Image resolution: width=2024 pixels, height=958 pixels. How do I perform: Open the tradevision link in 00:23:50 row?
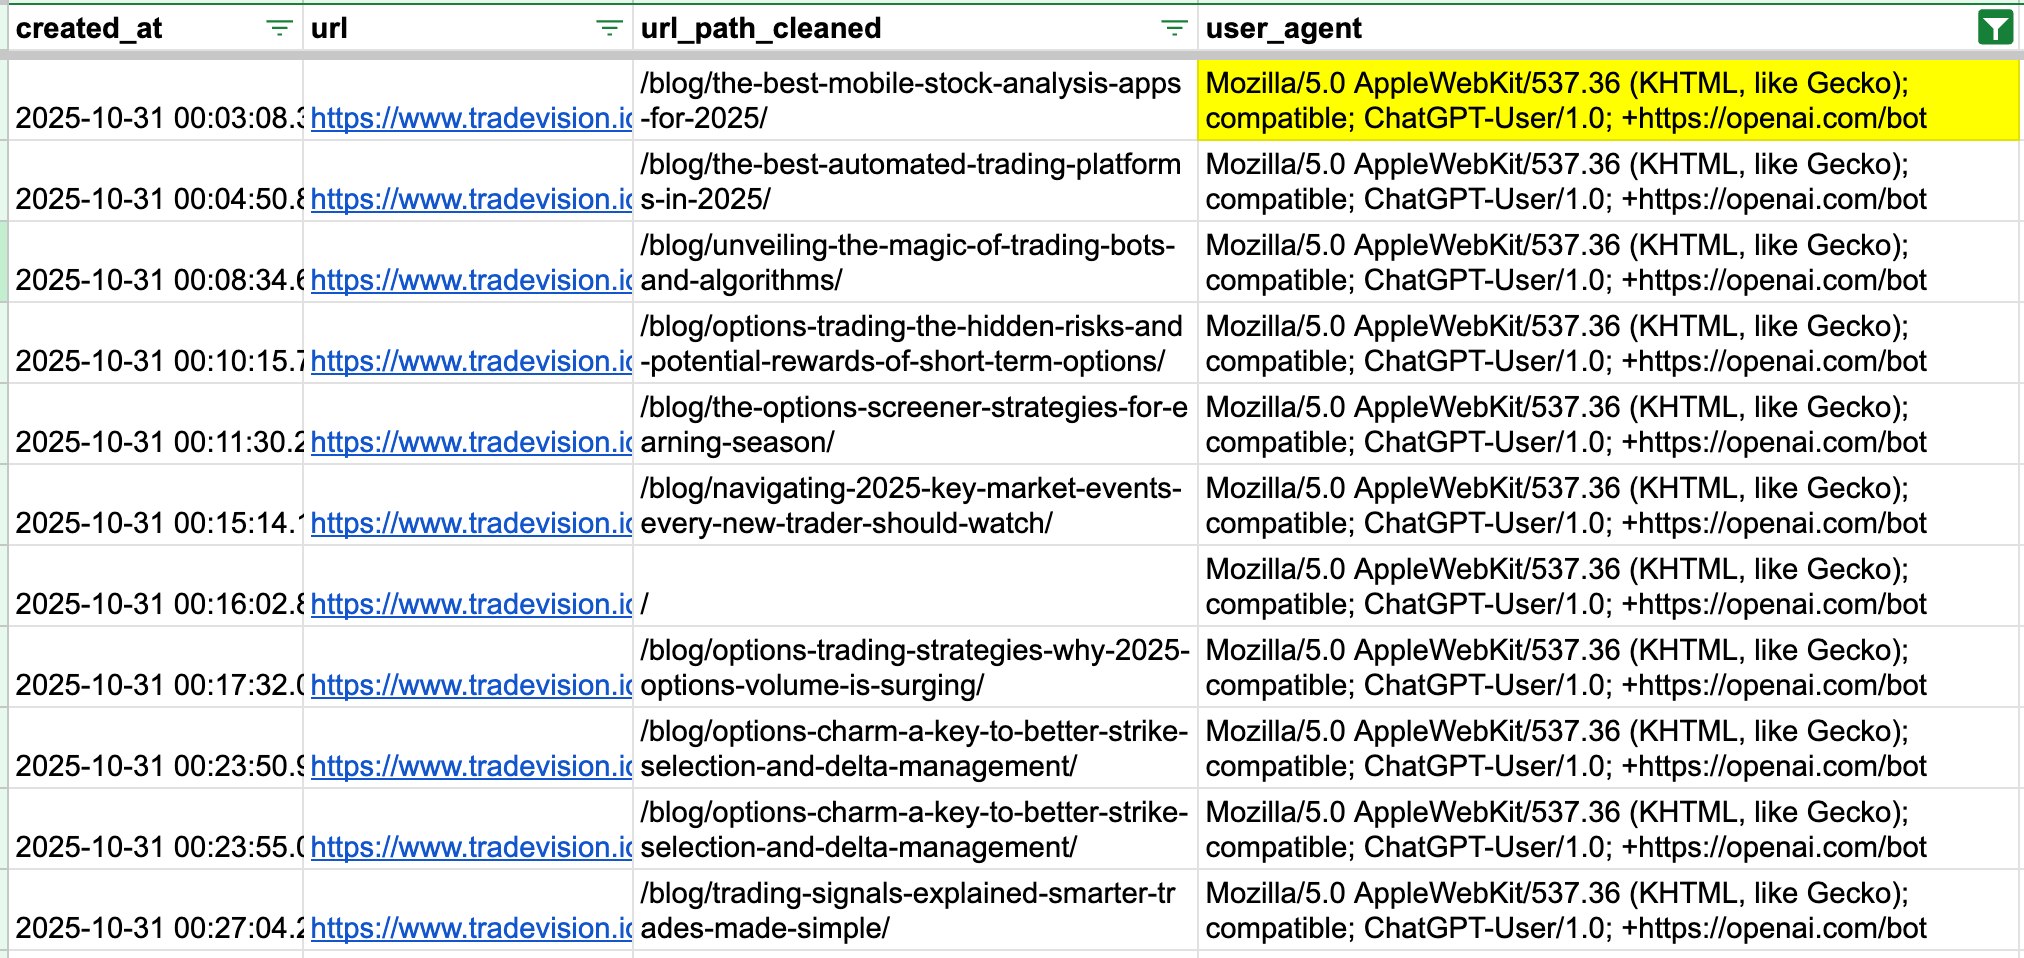(x=471, y=766)
